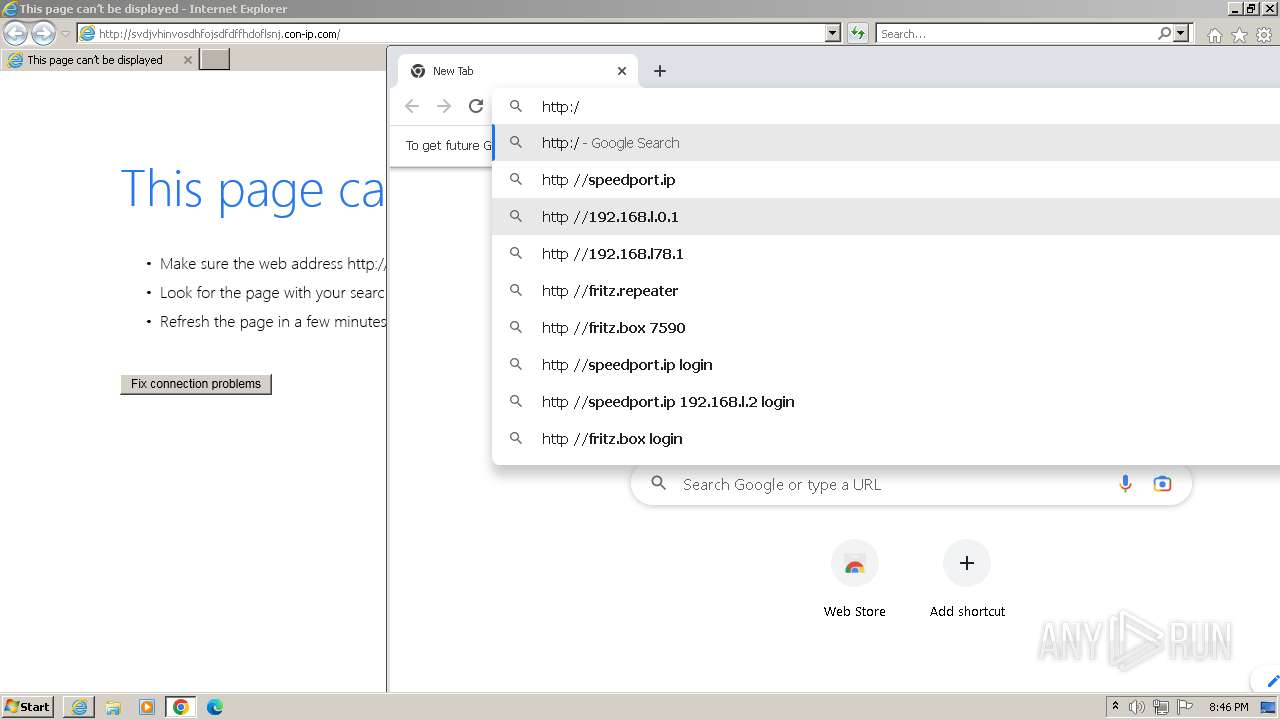Click Chrome back arrow
The width and height of the screenshot is (1280, 720).
412,106
